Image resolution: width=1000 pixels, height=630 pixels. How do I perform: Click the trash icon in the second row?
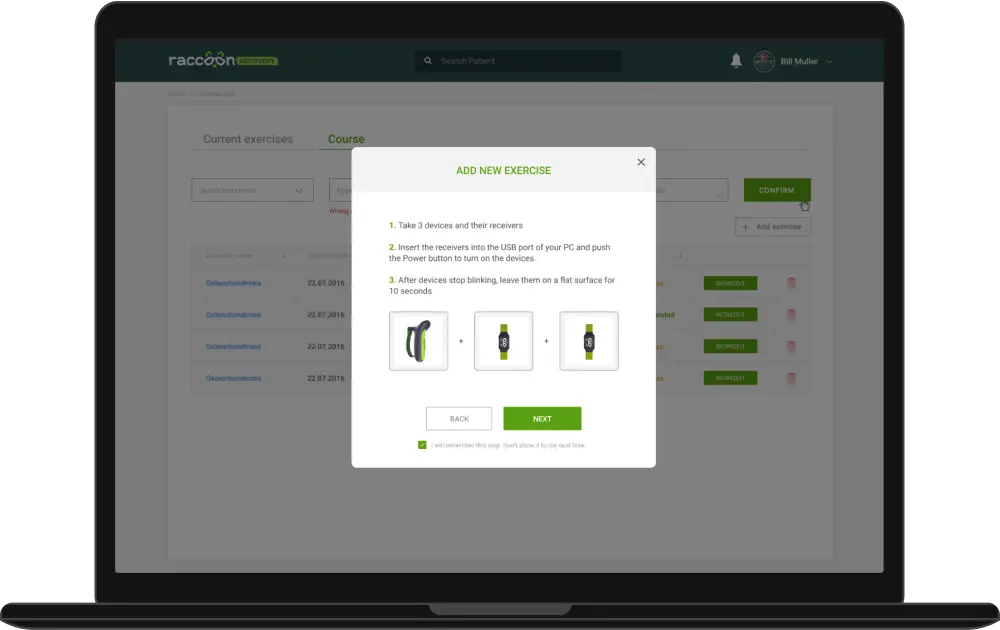(791, 315)
